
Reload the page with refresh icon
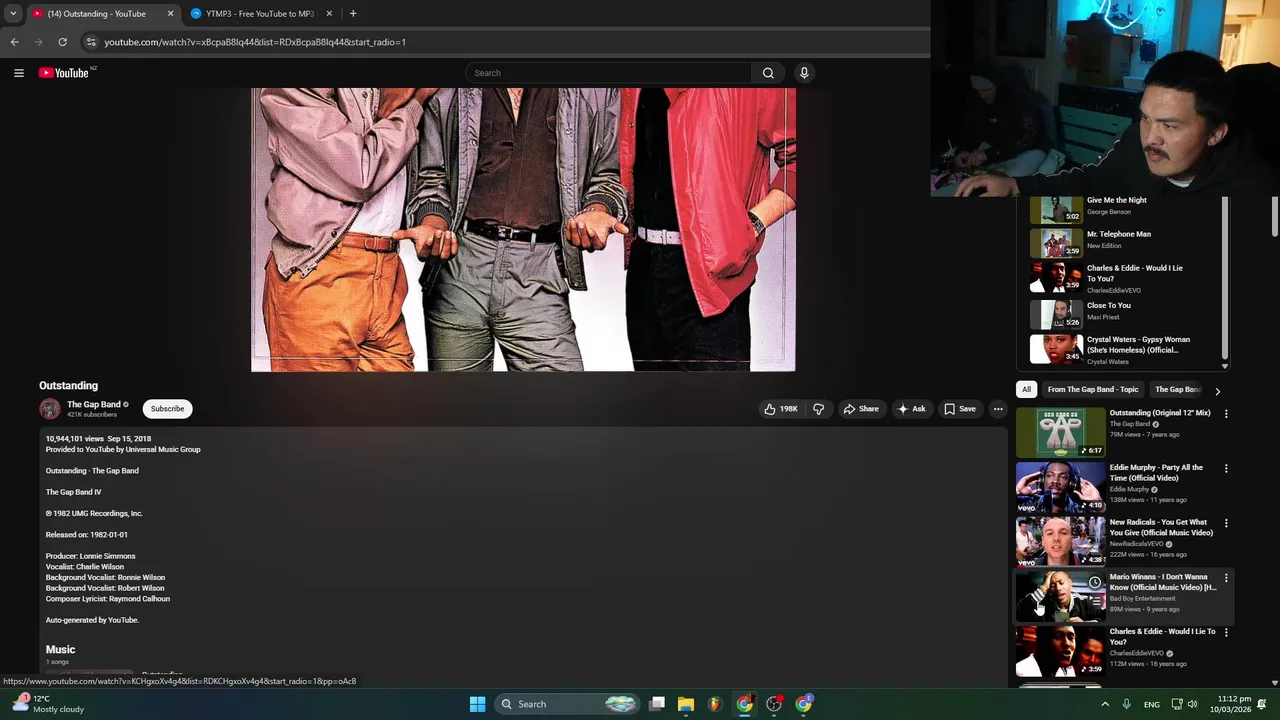coord(62,42)
